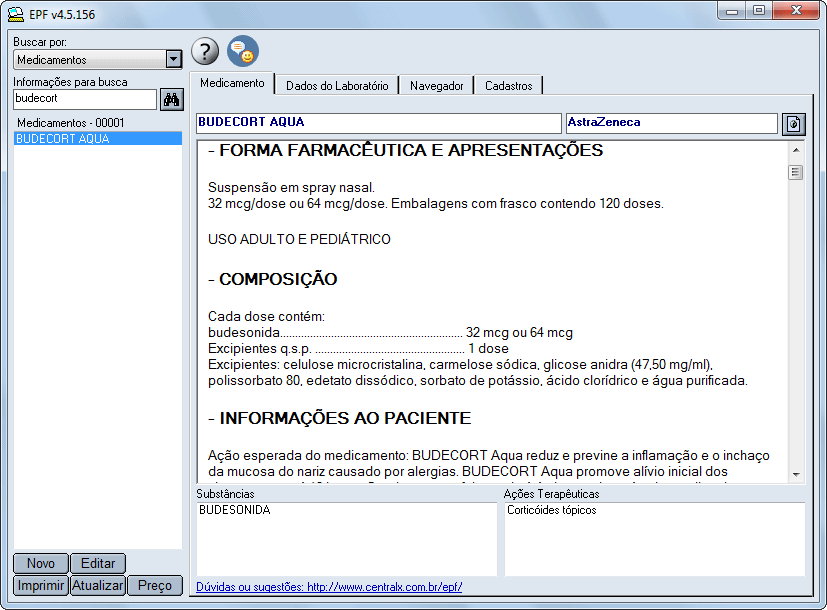Click the Editar button
Screen dimensions: 827x610
[x=98, y=564]
